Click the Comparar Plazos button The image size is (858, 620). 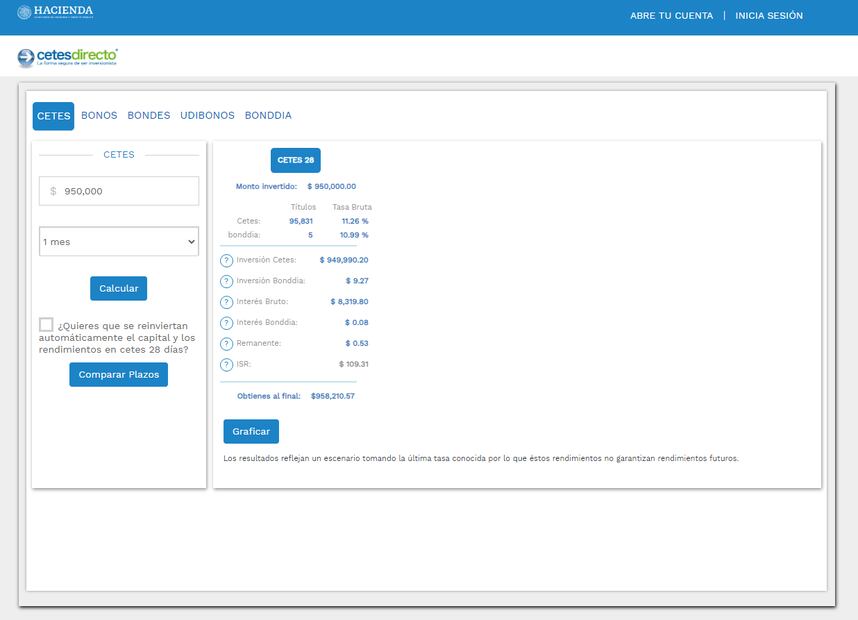pyautogui.click(x=119, y=374)
